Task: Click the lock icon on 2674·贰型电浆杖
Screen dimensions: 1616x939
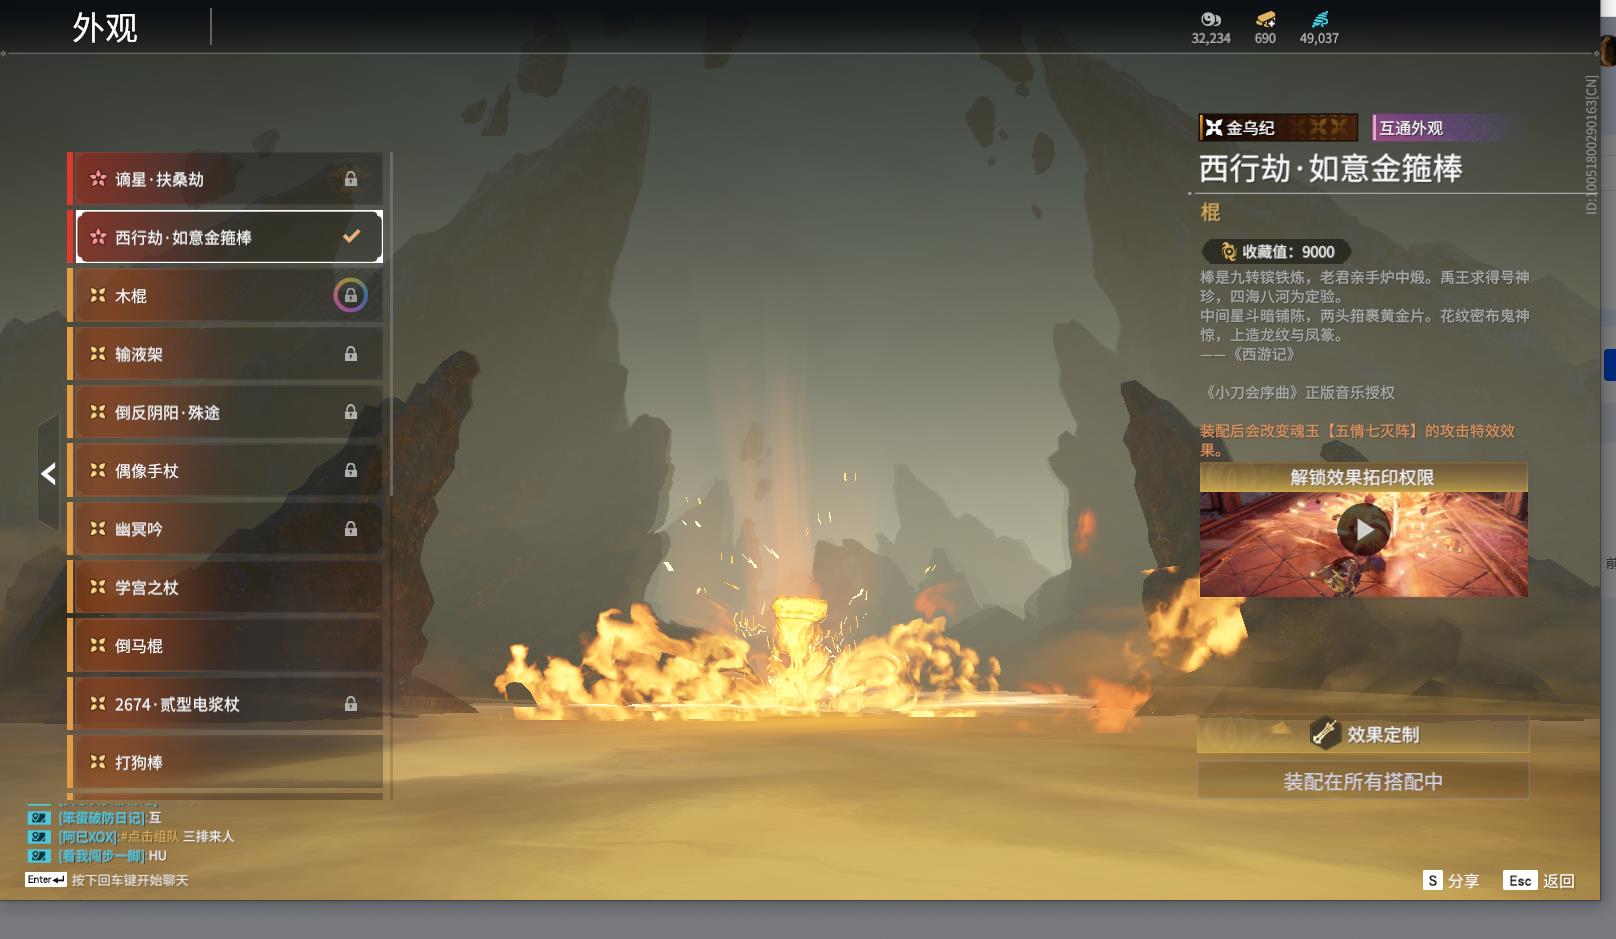Action: coord(351,704)
